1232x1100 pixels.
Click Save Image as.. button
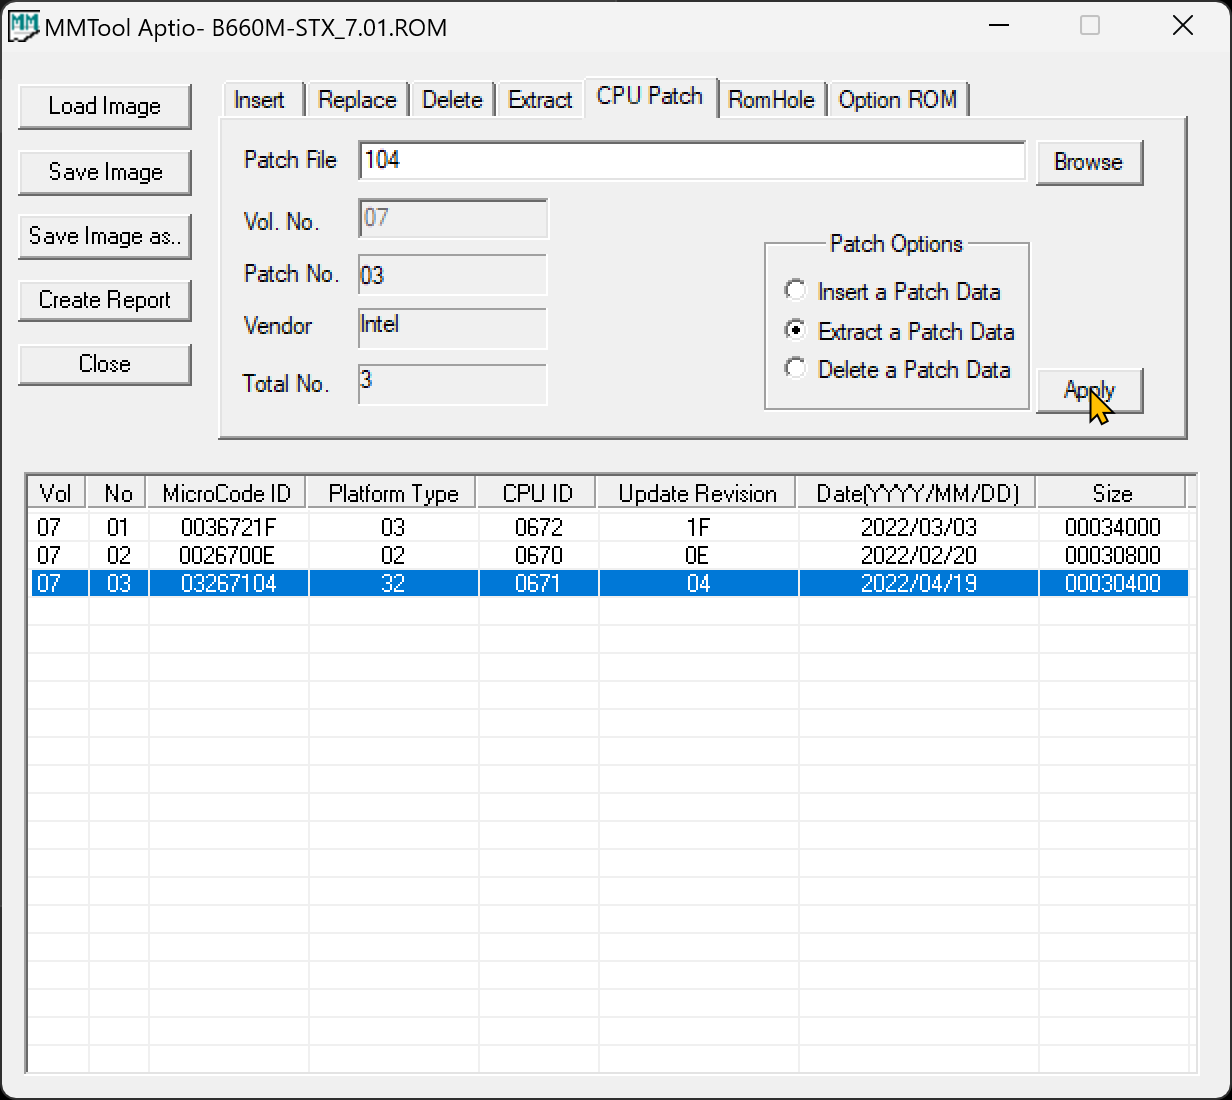105,237
